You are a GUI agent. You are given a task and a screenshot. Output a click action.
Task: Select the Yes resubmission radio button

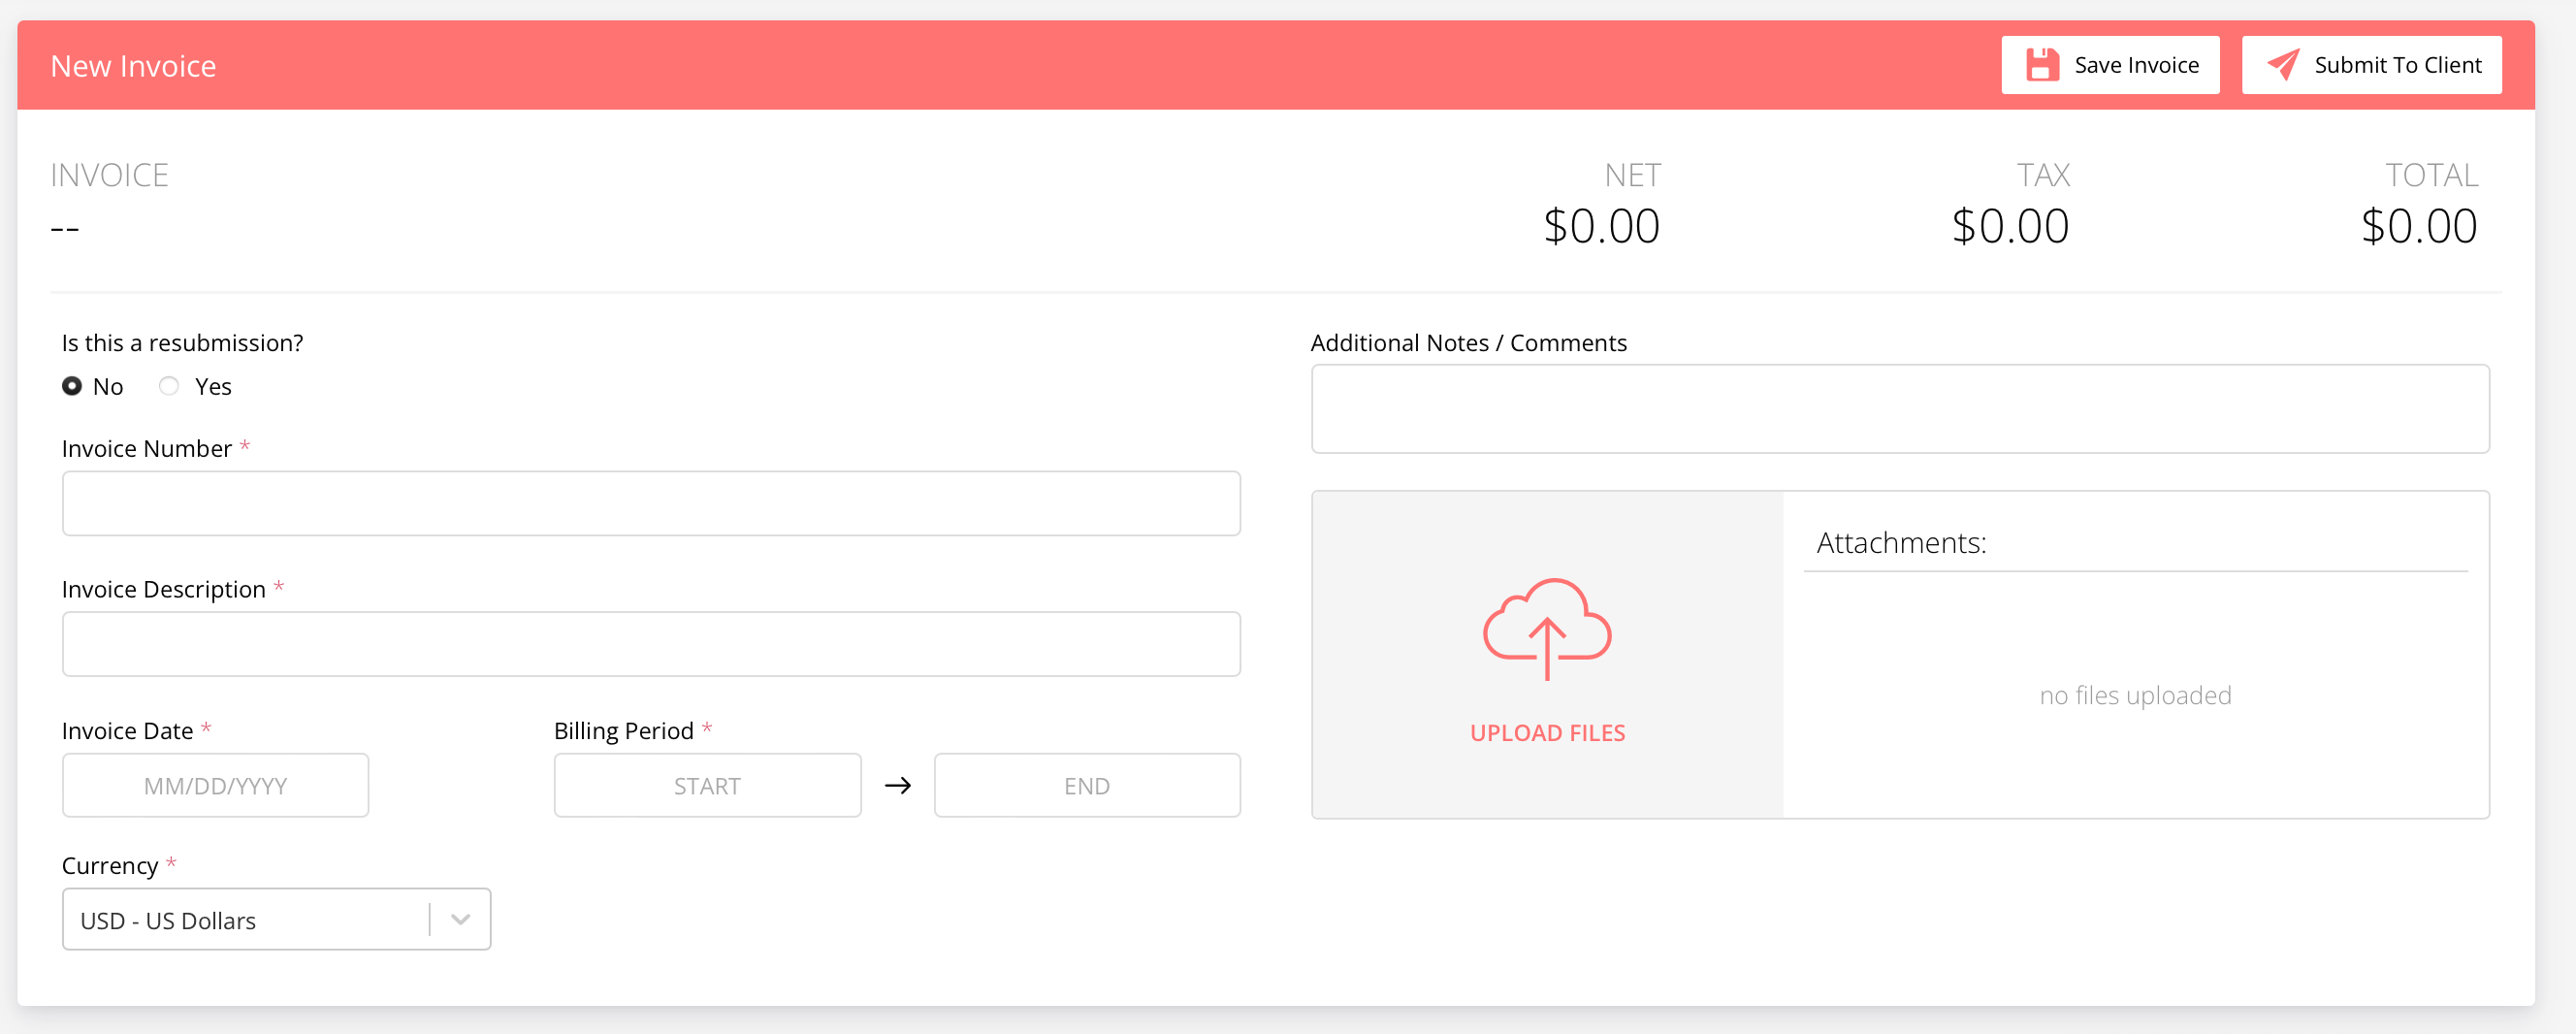point(169,386)
